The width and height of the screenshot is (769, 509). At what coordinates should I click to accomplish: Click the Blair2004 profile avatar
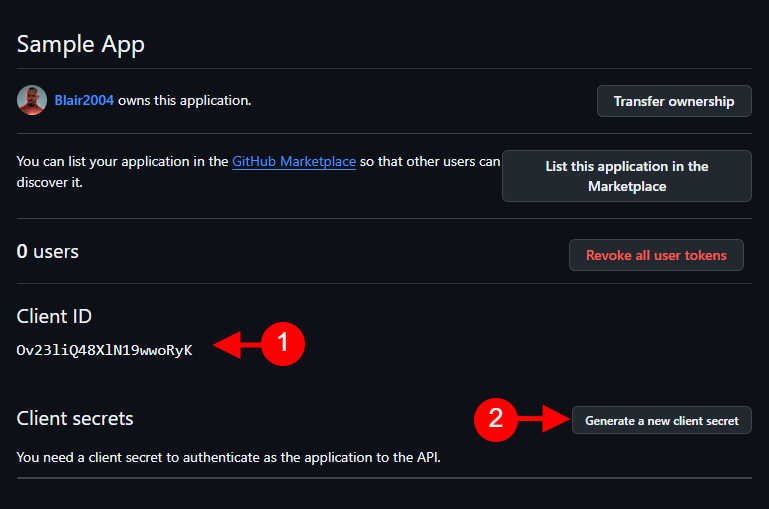pyautogui.click(x=32, y=100)
